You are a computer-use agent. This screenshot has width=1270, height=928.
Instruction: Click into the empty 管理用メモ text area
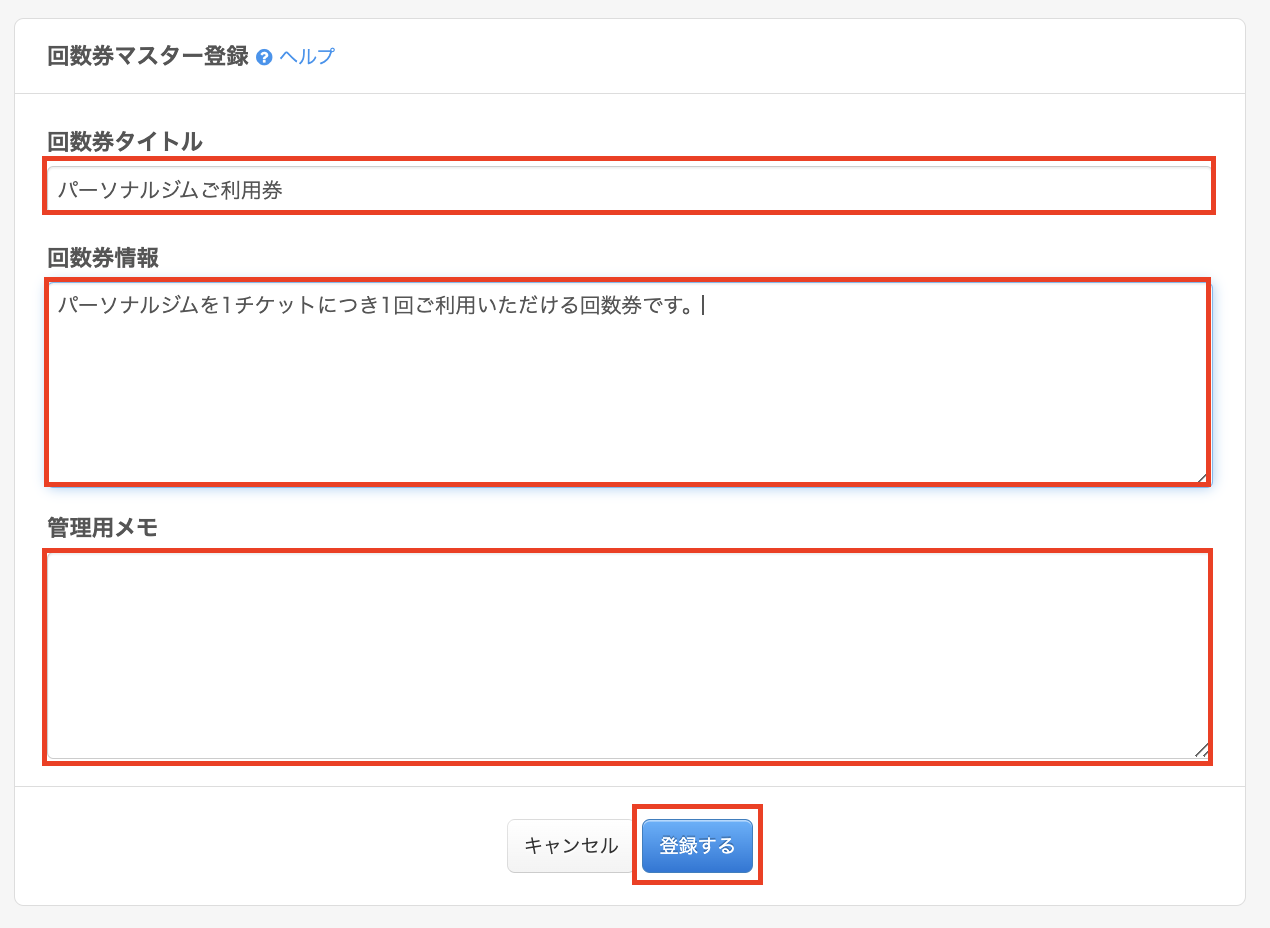[x=628, y=657]
